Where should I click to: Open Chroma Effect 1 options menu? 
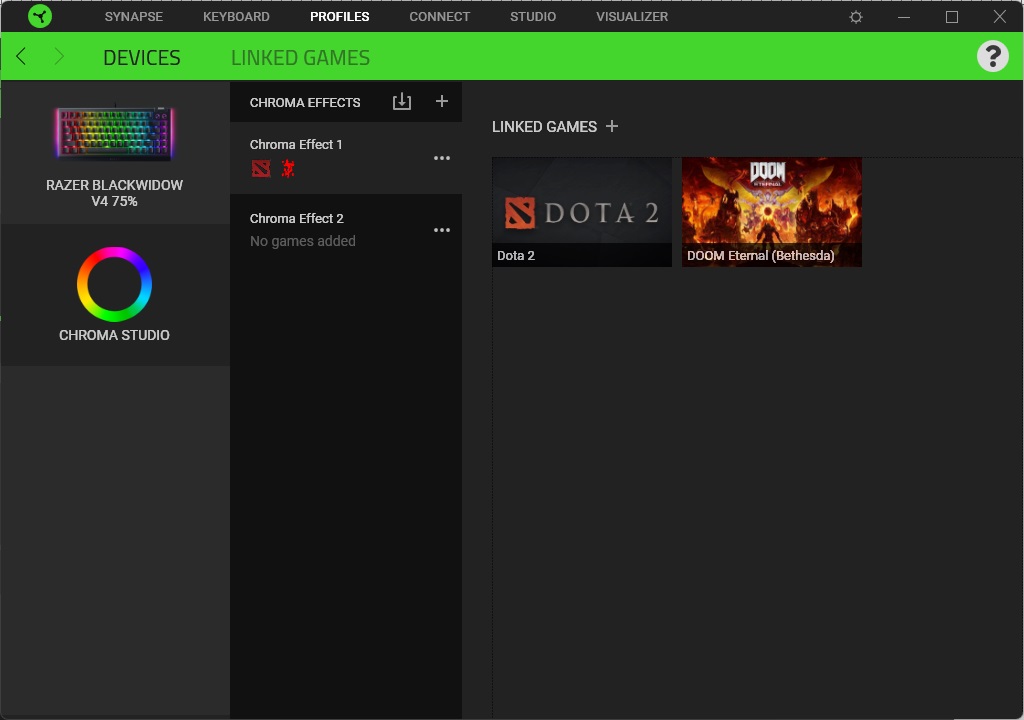(442, 158)
